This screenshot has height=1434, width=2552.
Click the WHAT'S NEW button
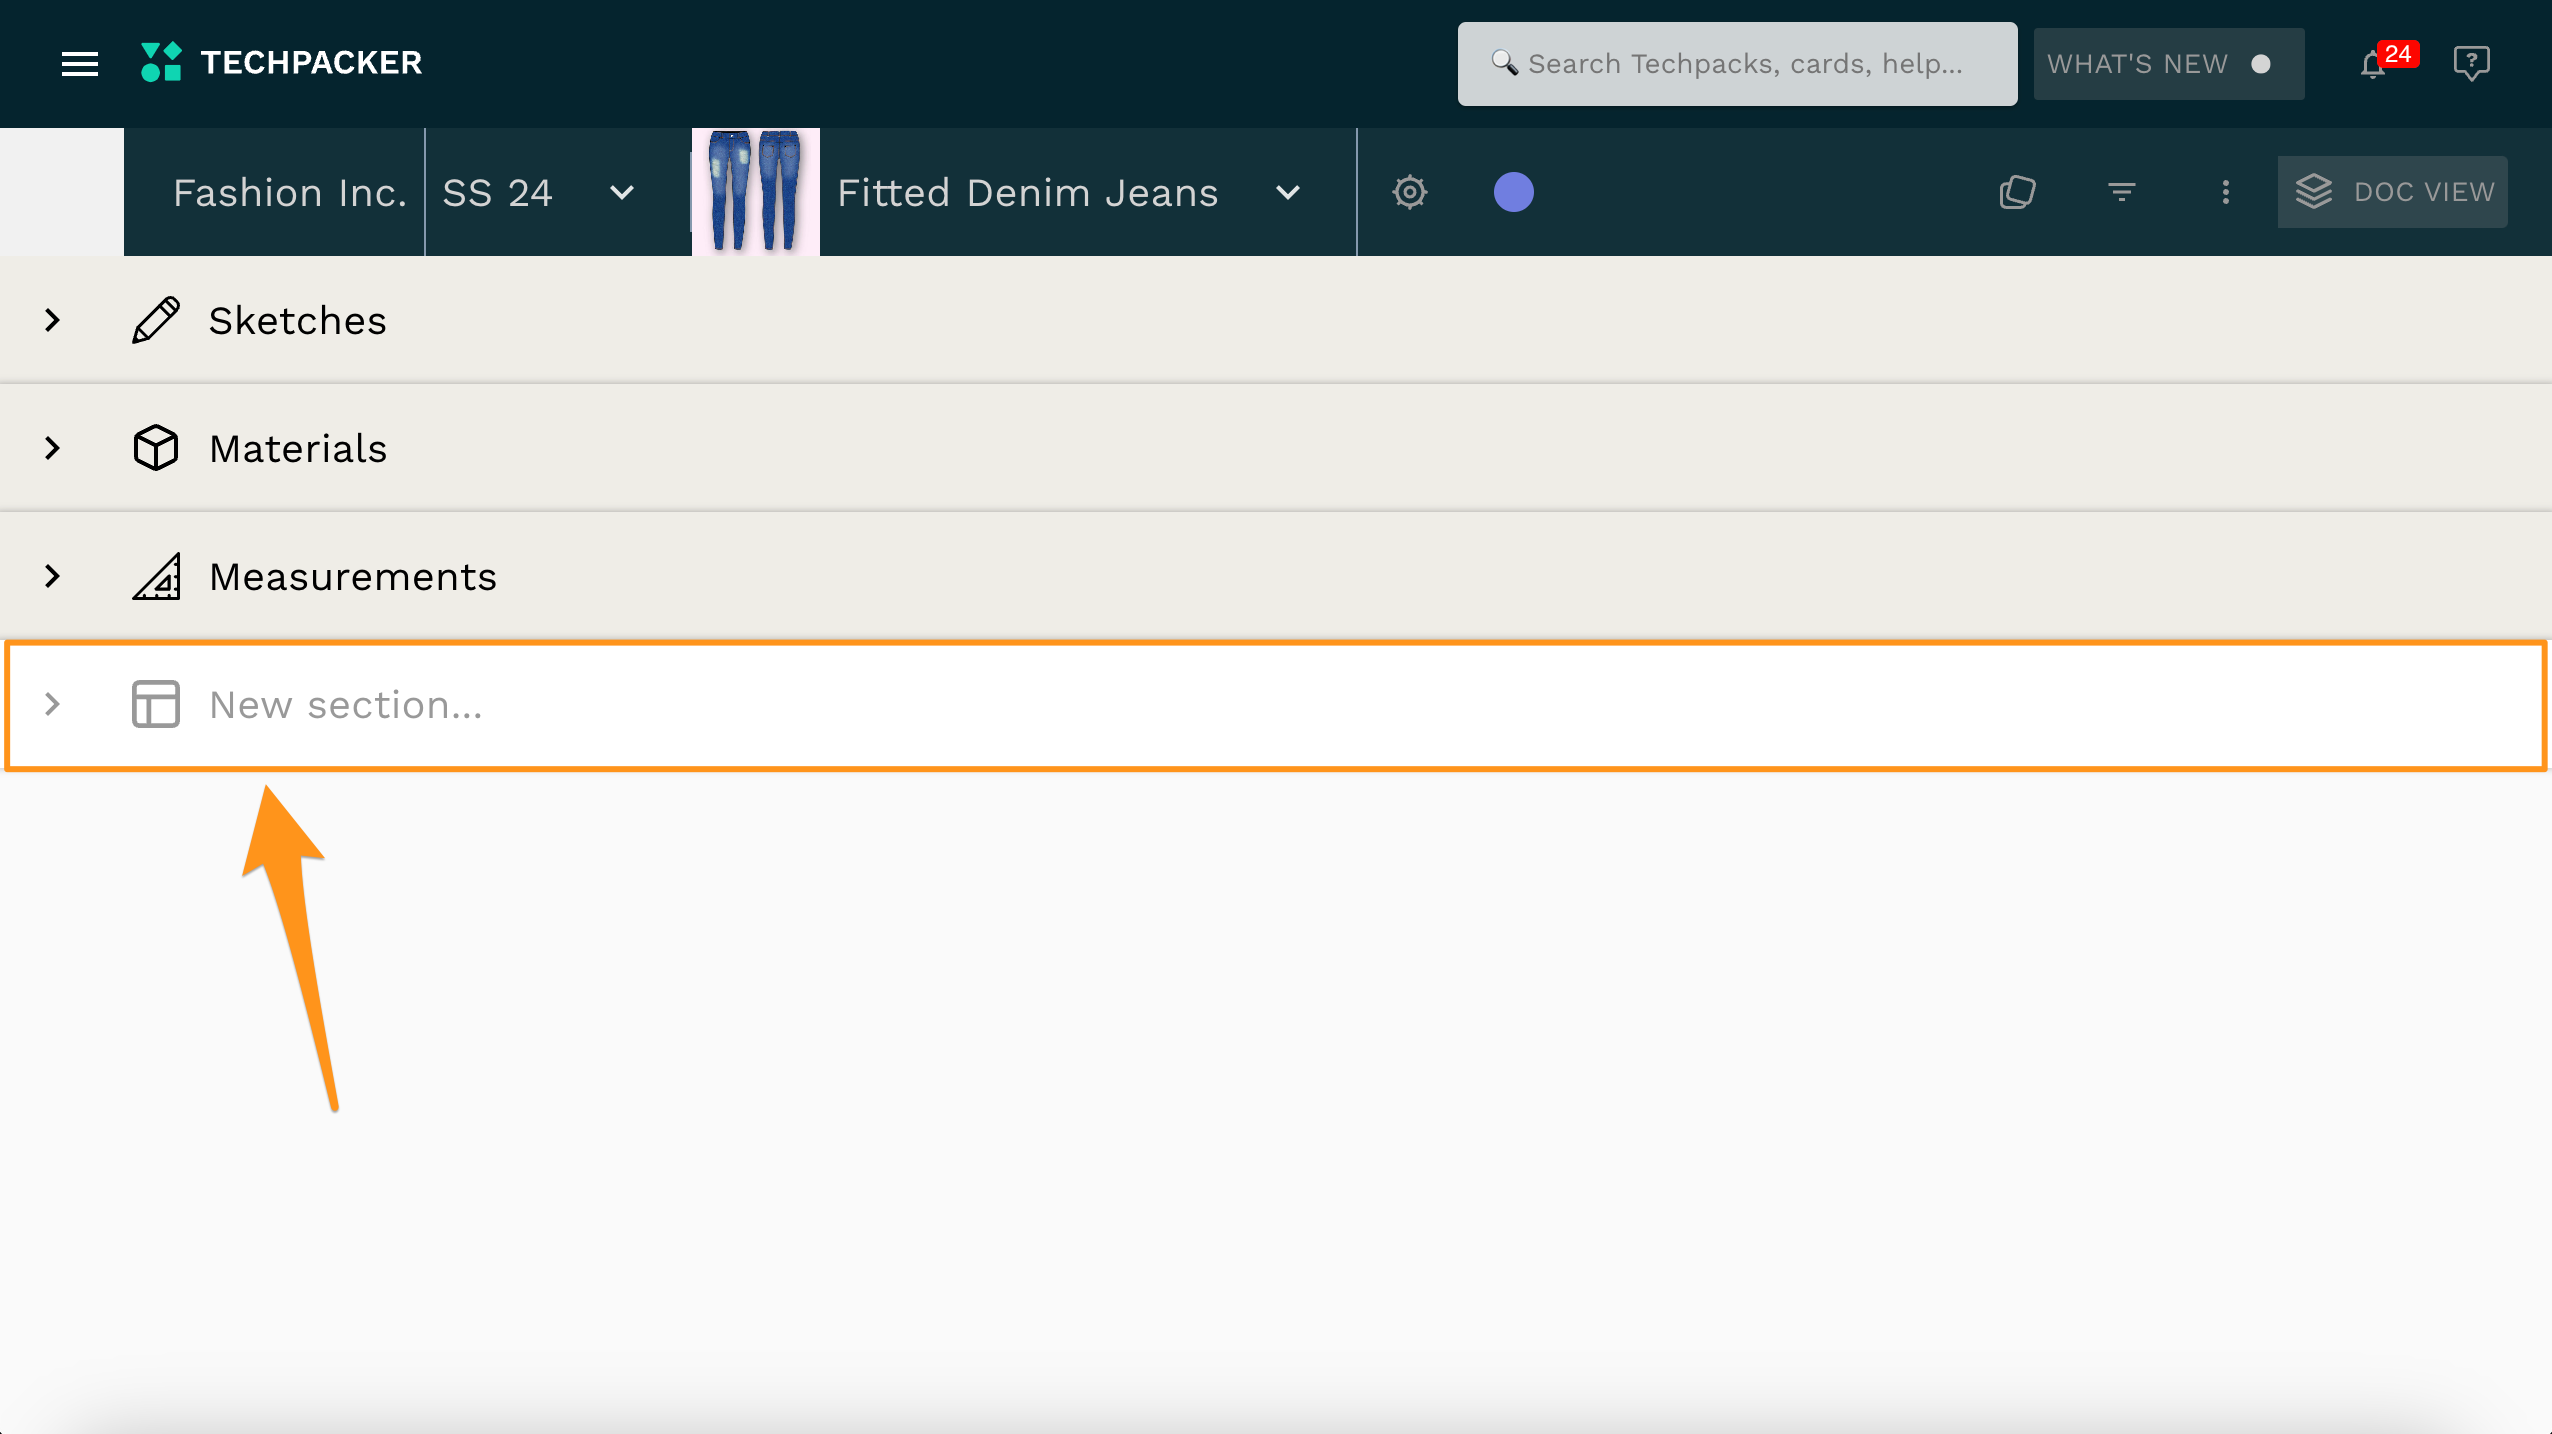pyautogui.click(x=2169, y=63)
